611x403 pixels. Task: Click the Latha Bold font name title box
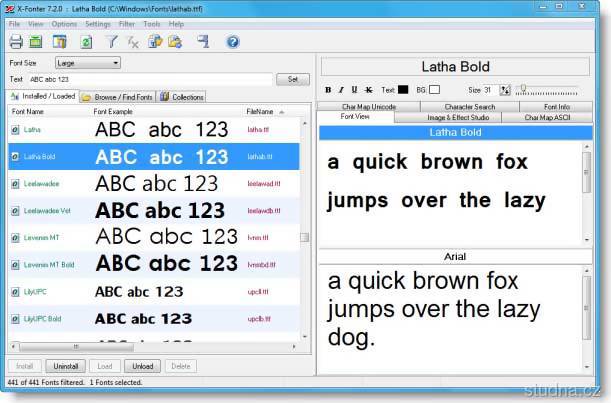click(455, 67)
